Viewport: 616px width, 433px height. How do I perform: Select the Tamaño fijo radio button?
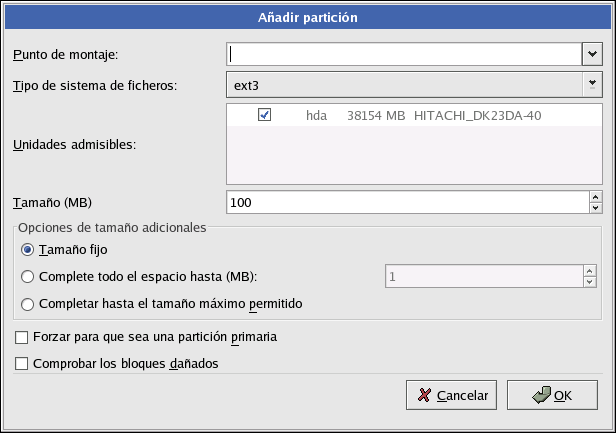pos(27,250)
